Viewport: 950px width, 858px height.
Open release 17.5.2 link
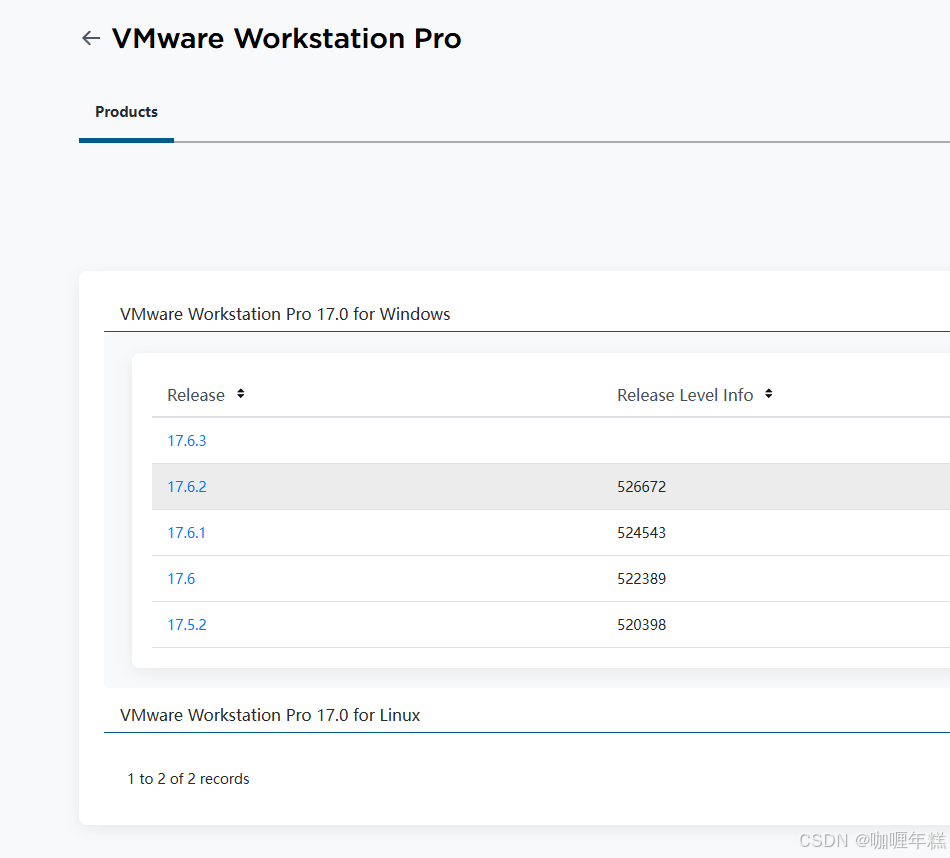coord(187,625)
